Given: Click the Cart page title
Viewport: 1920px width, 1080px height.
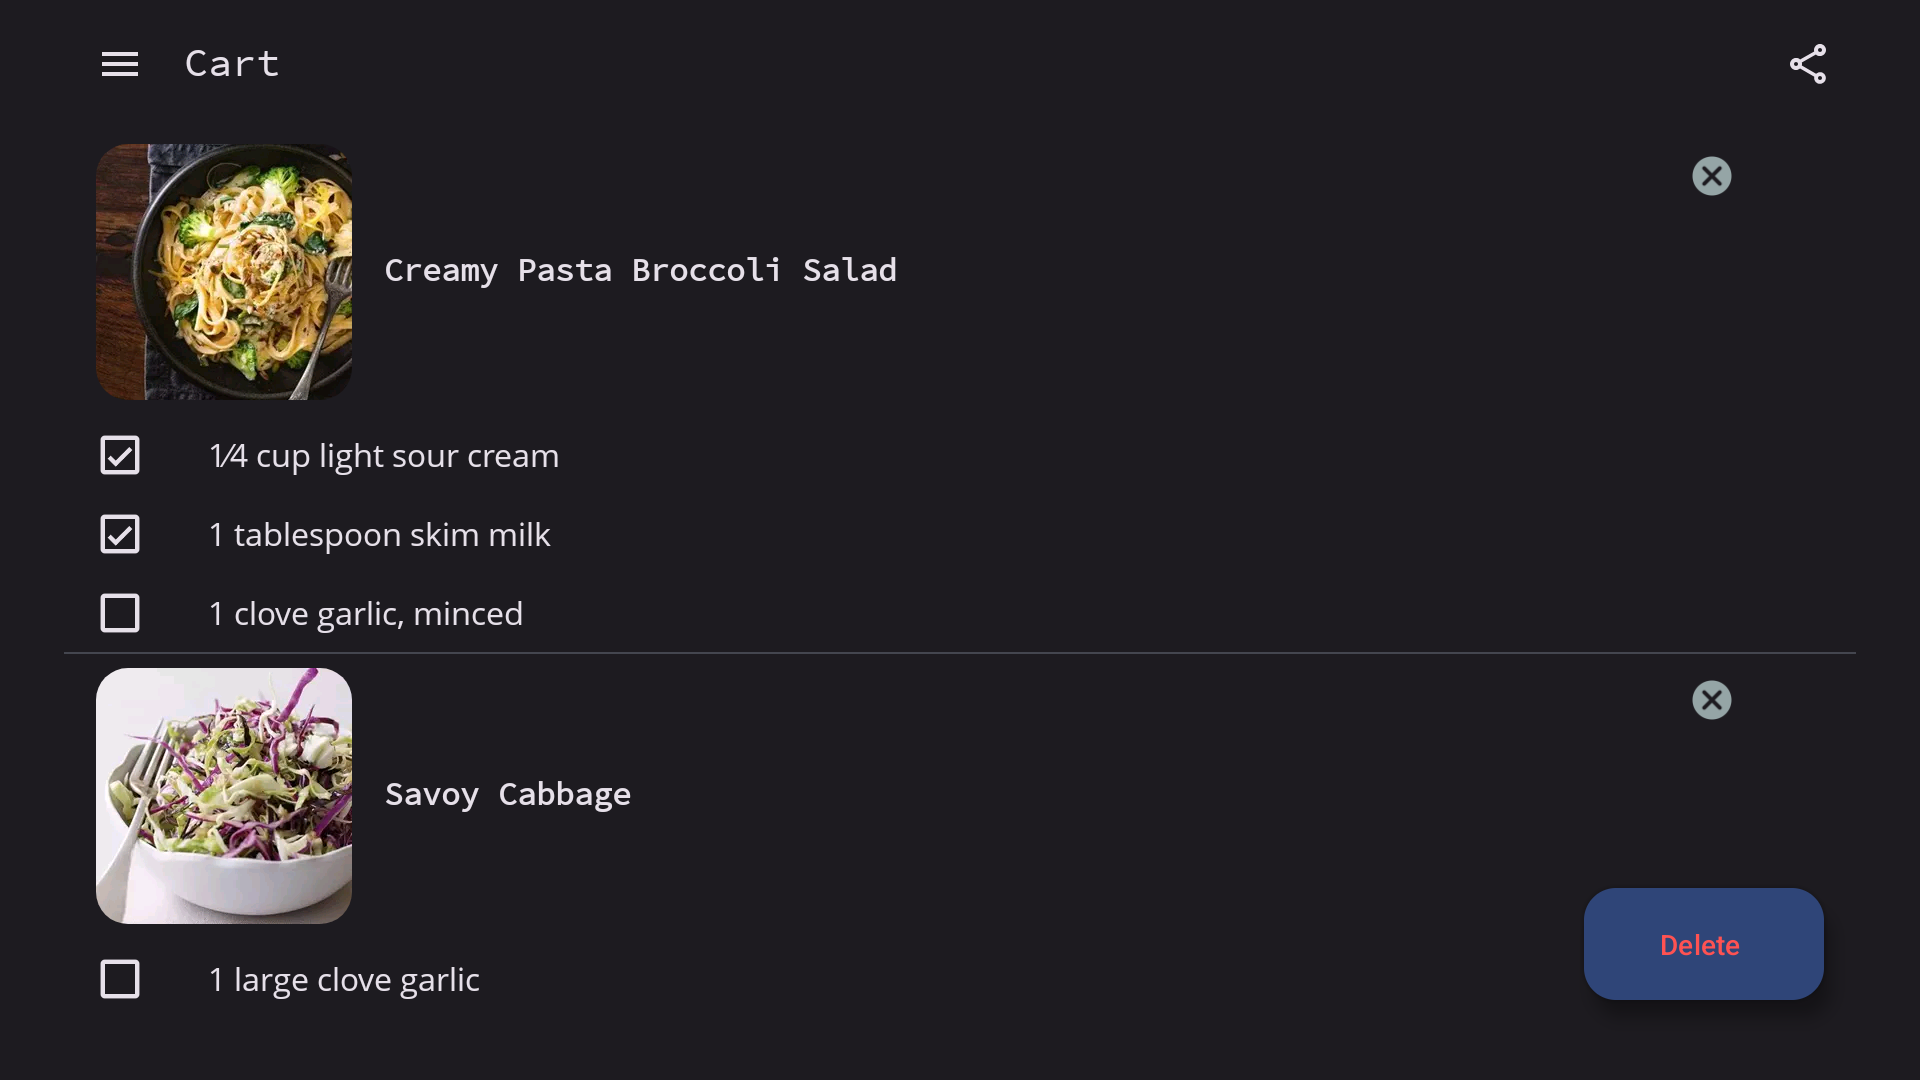Looking at the screenshot, I should [x=232, y=64].
